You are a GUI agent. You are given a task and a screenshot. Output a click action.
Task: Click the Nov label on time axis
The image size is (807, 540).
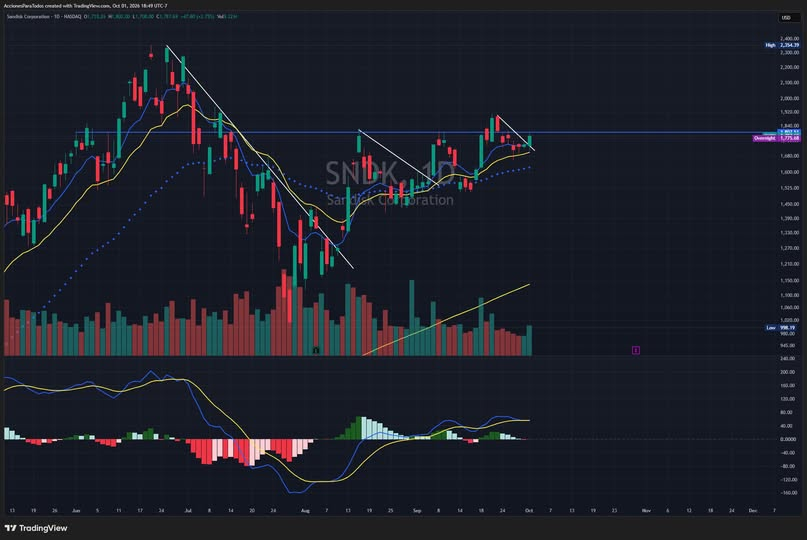[646, 511]
